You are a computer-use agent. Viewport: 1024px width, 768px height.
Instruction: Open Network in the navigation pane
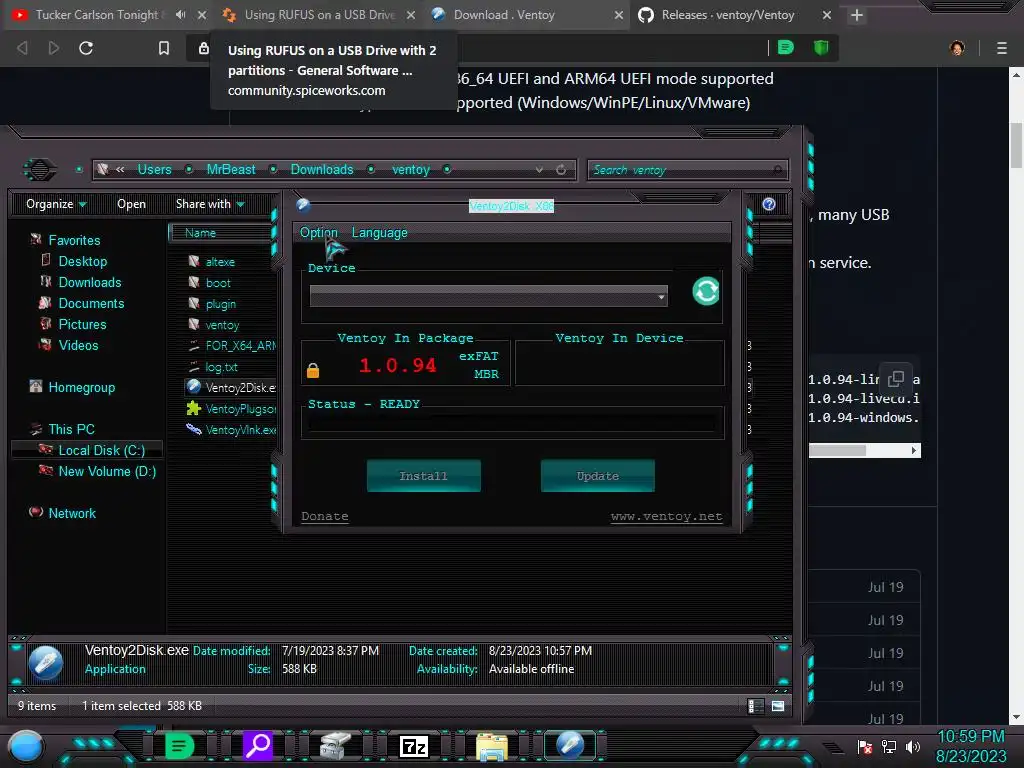(72, 513)
